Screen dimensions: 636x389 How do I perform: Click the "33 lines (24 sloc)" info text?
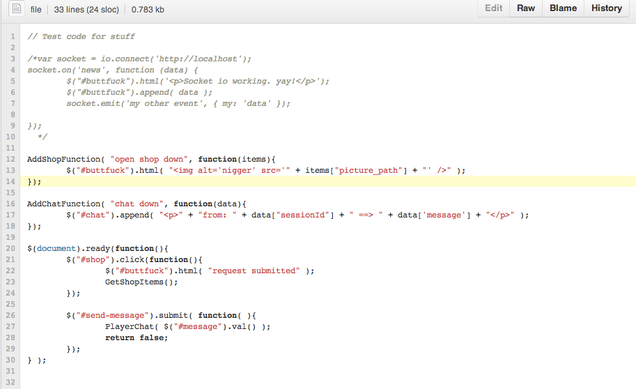[x=86, y=10]
